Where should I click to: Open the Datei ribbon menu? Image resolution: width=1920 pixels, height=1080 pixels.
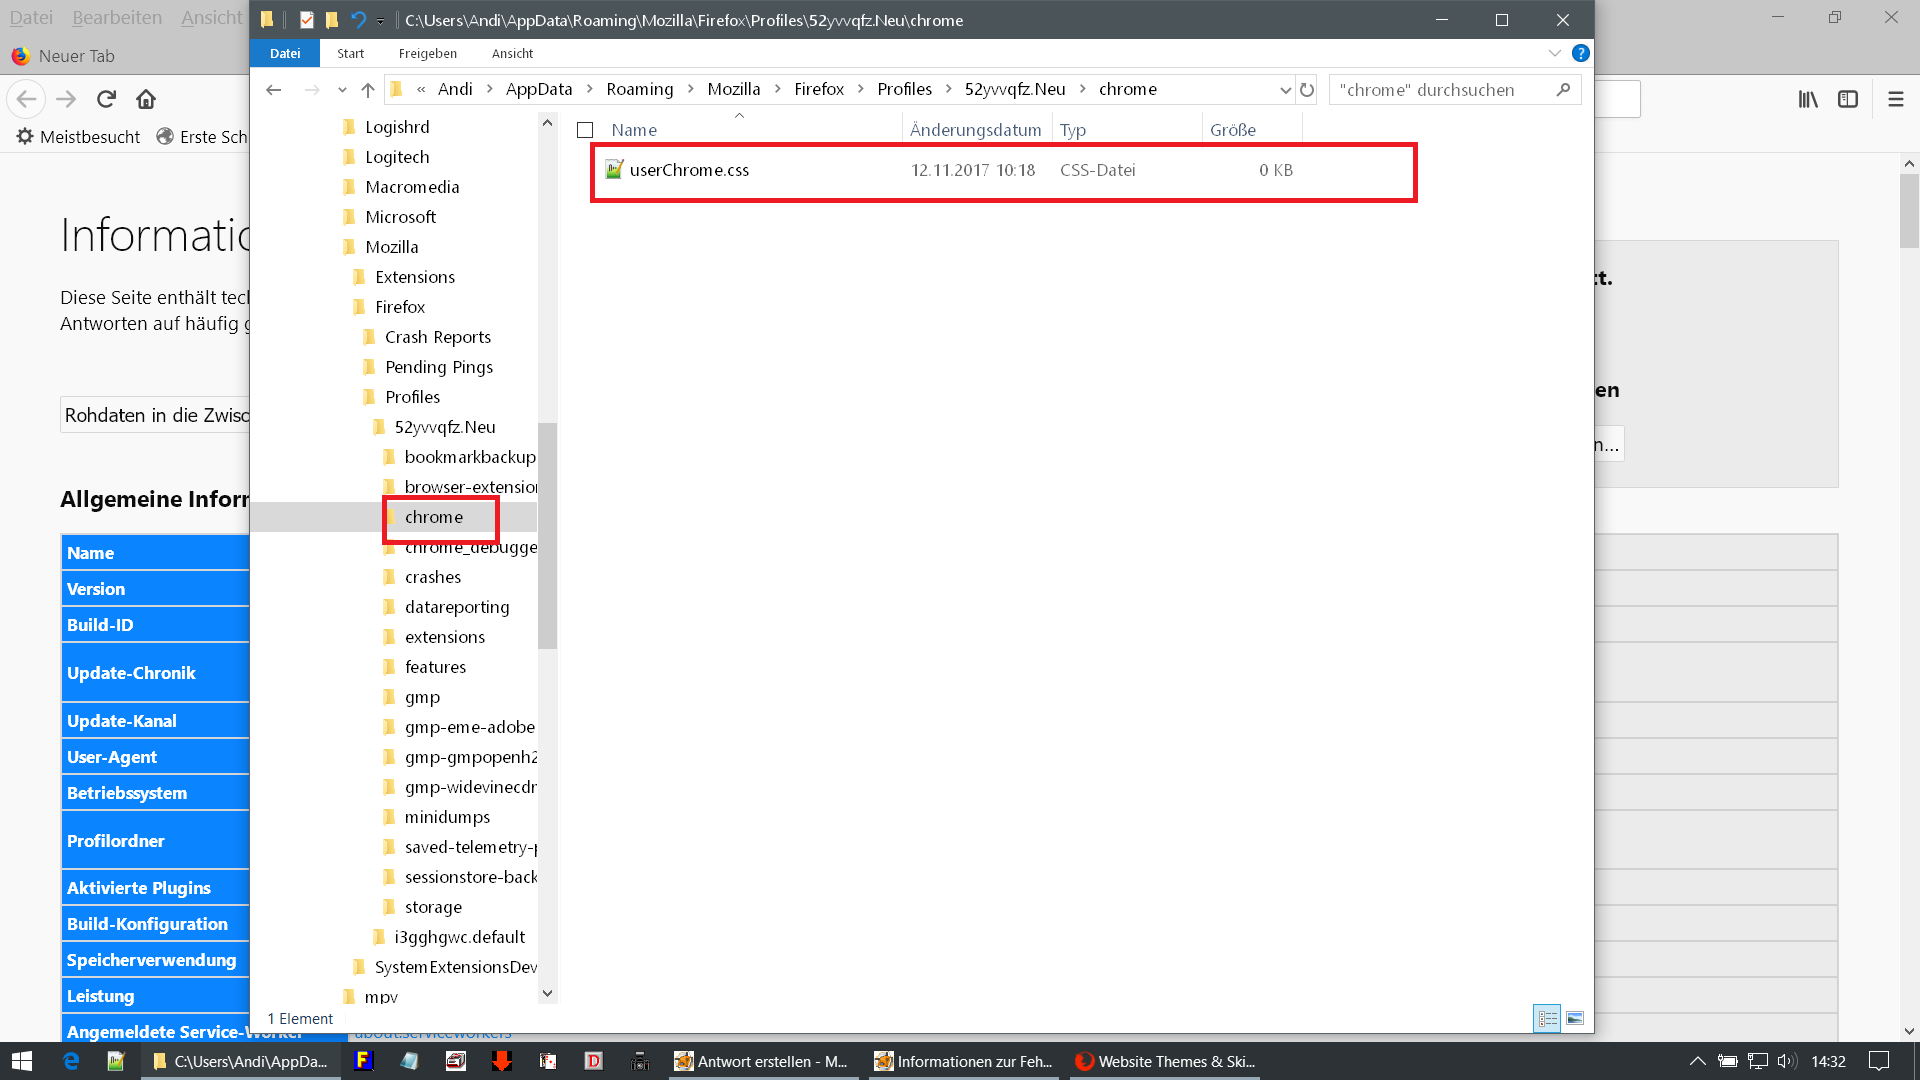[x=284, y=53]
